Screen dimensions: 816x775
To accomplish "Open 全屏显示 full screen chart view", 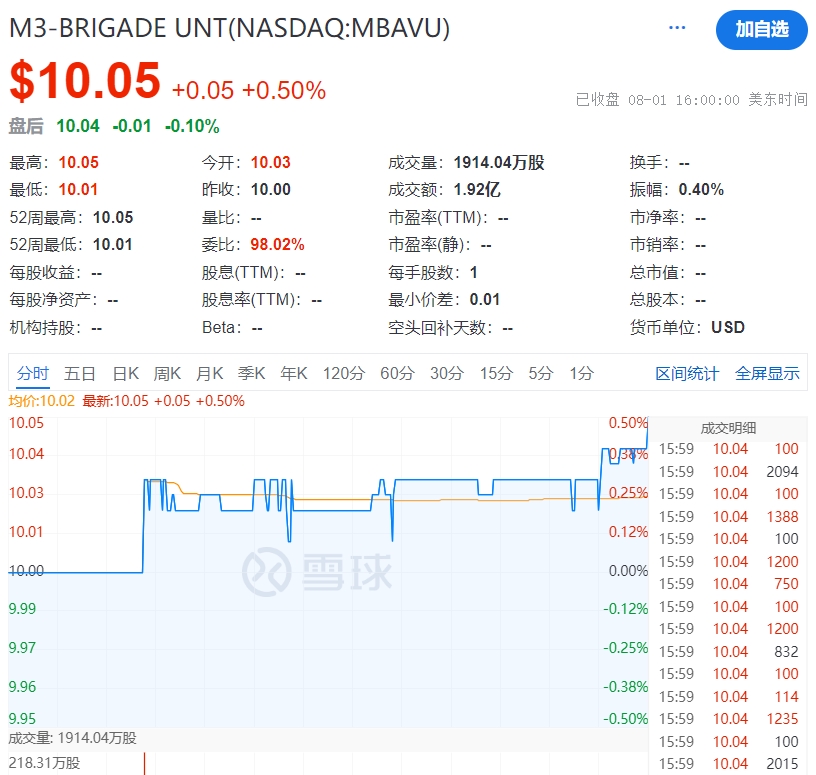I will 764,372.
